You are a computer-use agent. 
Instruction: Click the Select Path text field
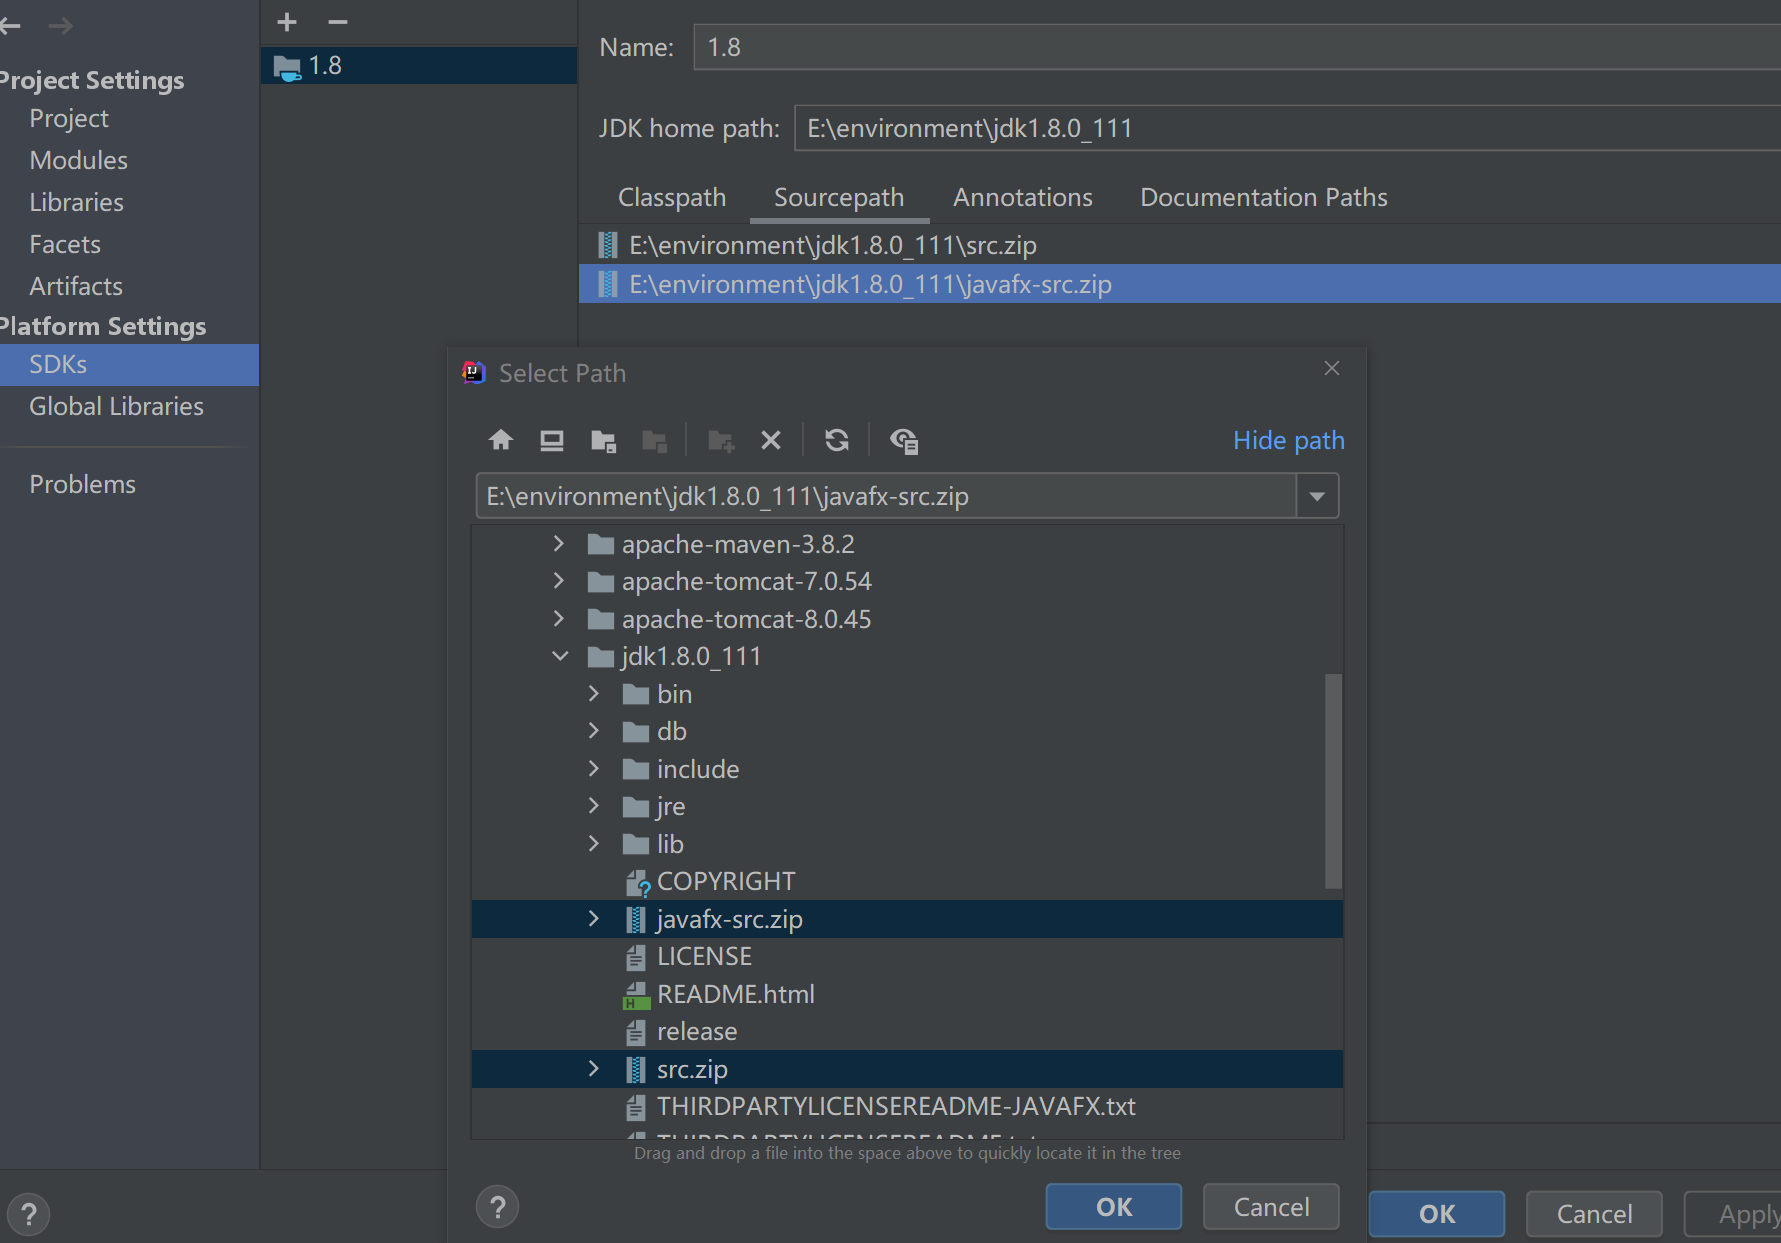point(886,496)
